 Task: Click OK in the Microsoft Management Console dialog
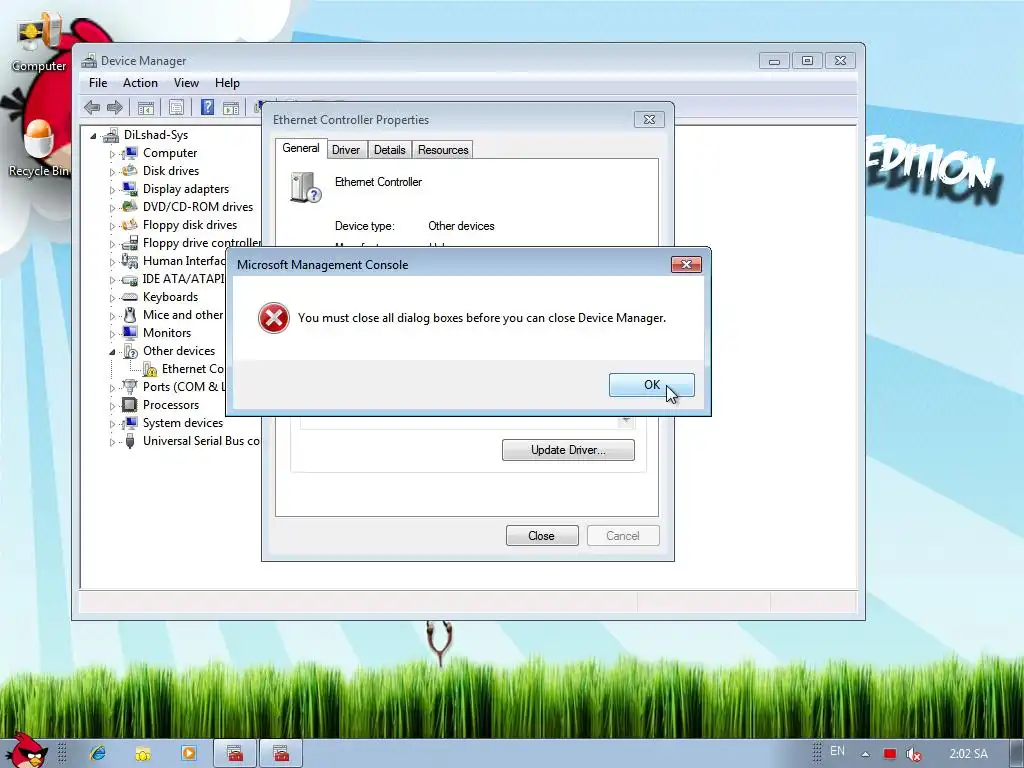[651, 385]
